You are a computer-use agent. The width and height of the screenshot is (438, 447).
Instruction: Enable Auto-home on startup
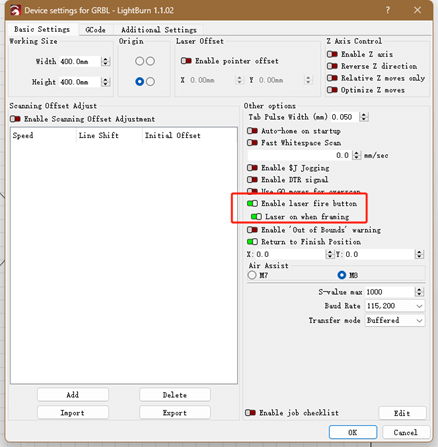pyautogui.click(x=252, y=131)
